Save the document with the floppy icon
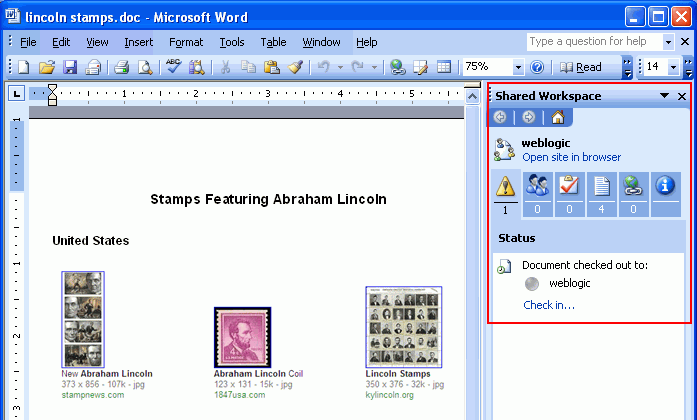The width and height of the screenshot is (697, 420). (x=70, y=68)
